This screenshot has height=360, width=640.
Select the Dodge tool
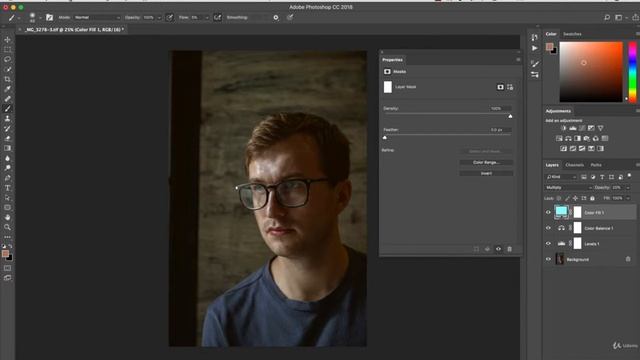[x=7, y=168]
